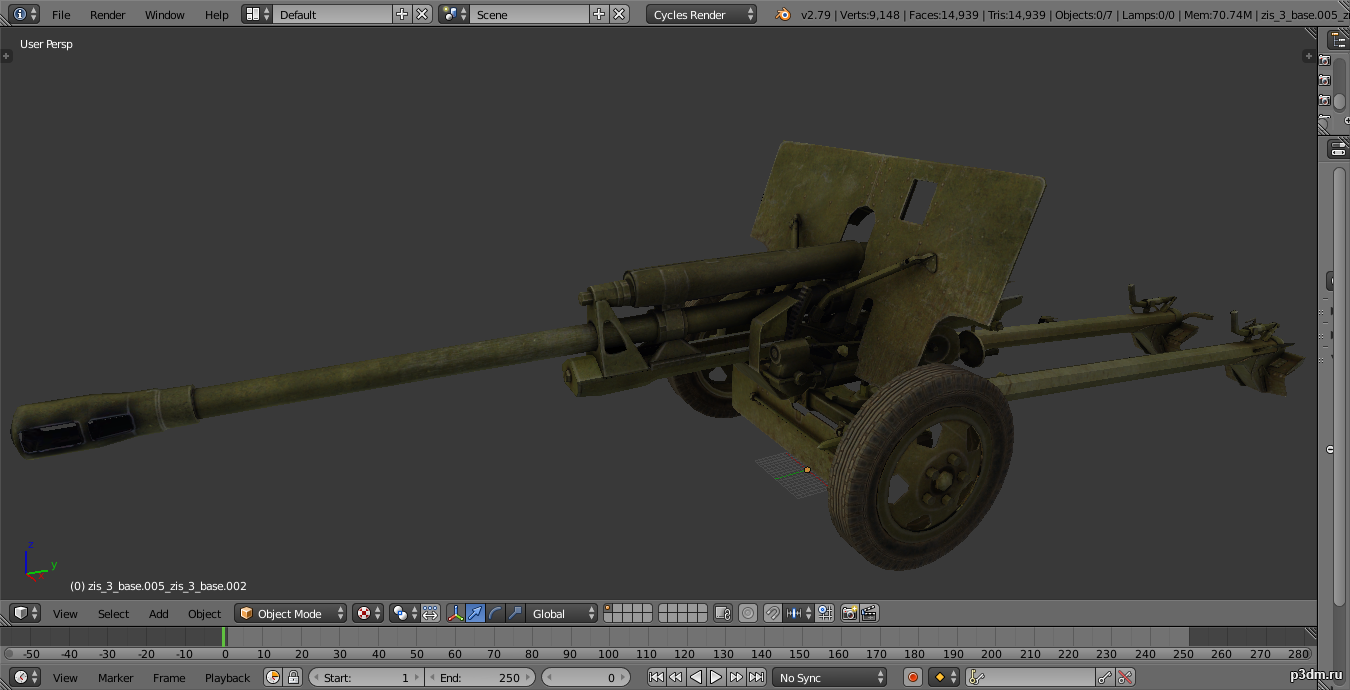Open the Help menu

click(x=216, y=15)
